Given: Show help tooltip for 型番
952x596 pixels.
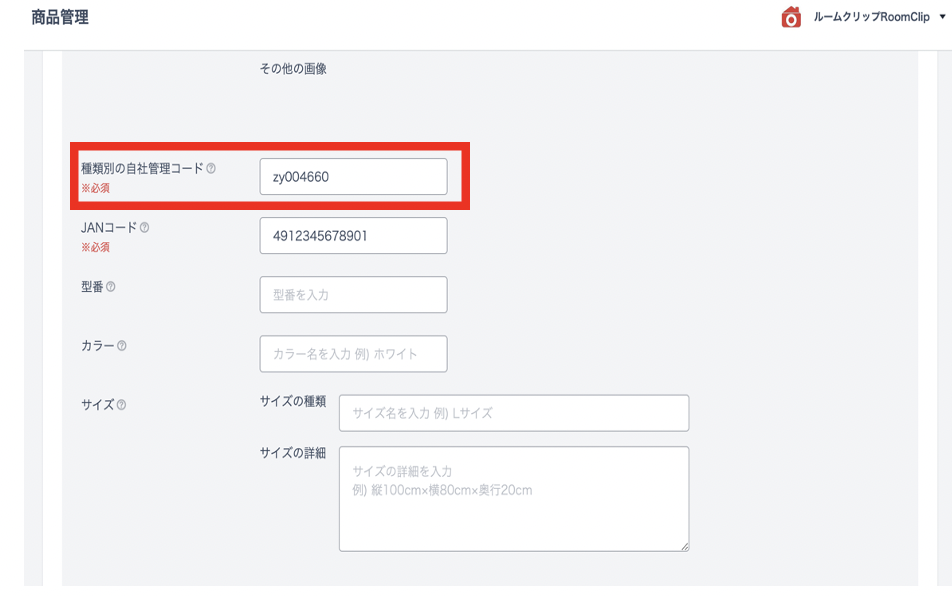Looking at the screenshot, I should pyautogui.click(x=110, y=287).
